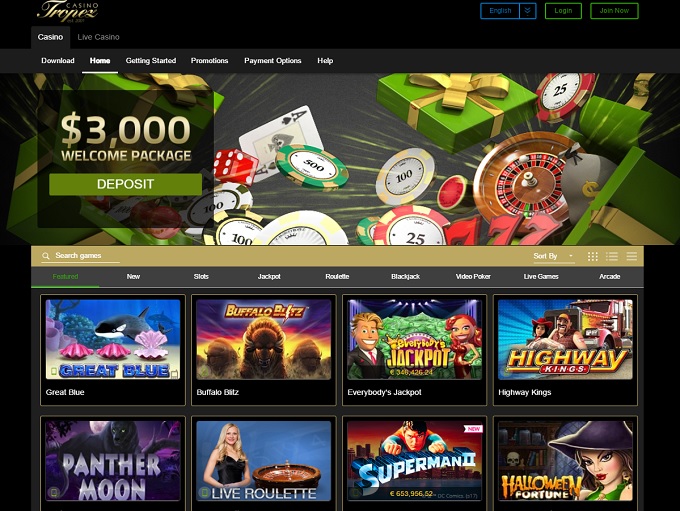Select the Jackpot category tab

[269, 277]
